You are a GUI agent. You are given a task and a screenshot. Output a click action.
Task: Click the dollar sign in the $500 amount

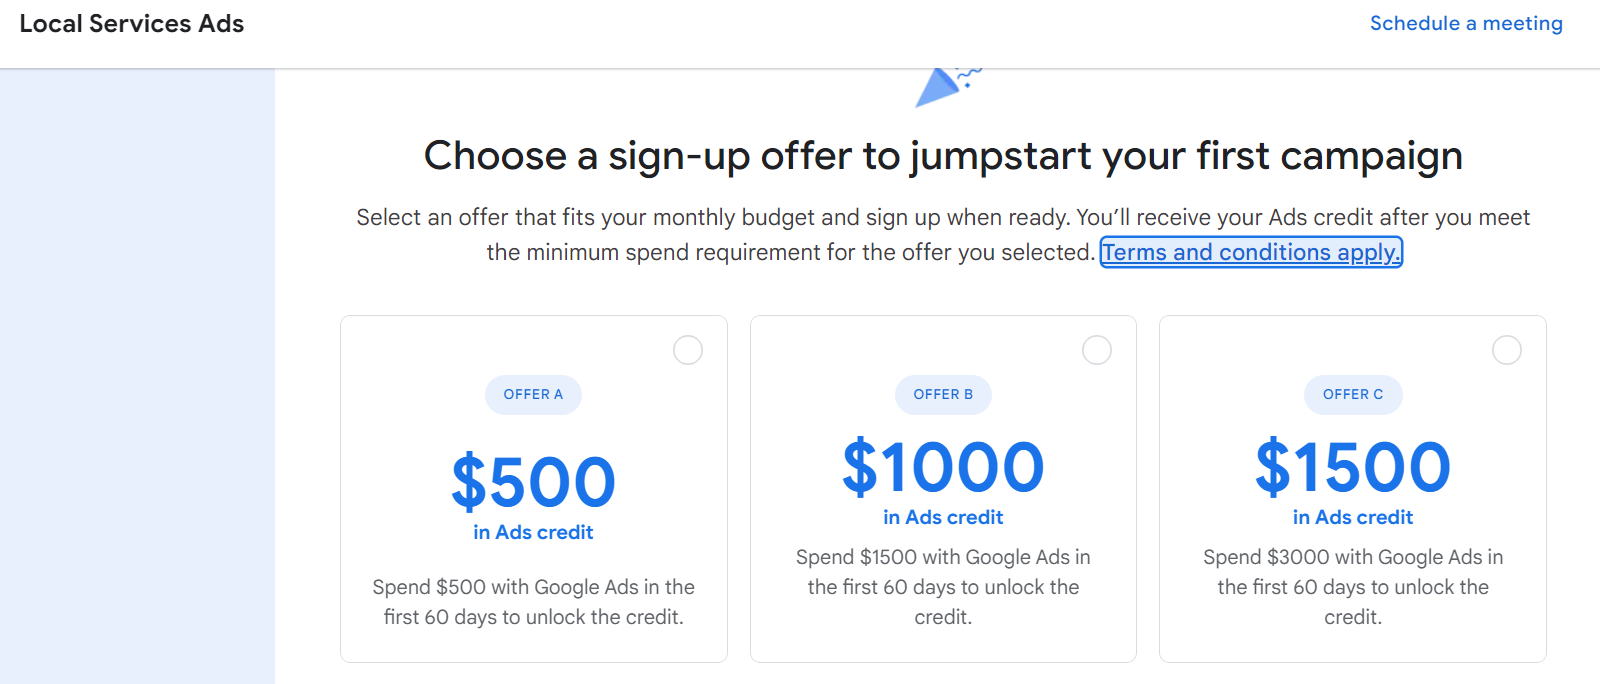pos(470,483)
